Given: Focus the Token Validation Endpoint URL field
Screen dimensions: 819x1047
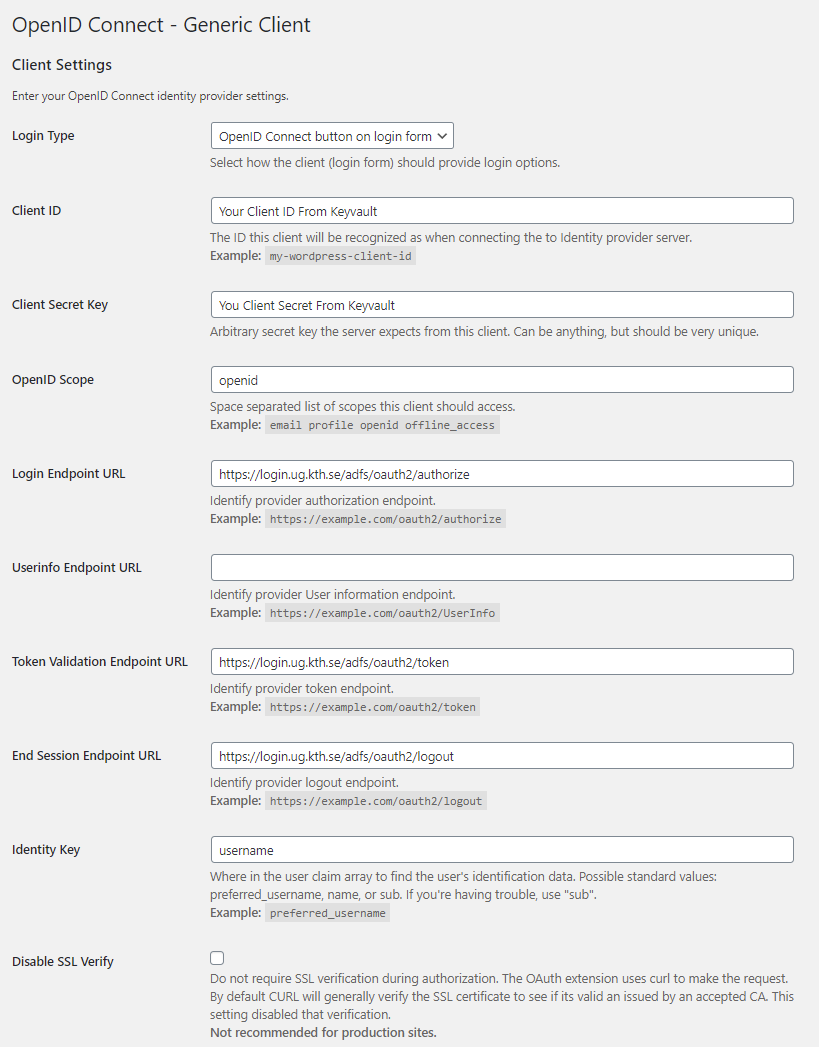Looking at the screenshot, I should point(502,662).
